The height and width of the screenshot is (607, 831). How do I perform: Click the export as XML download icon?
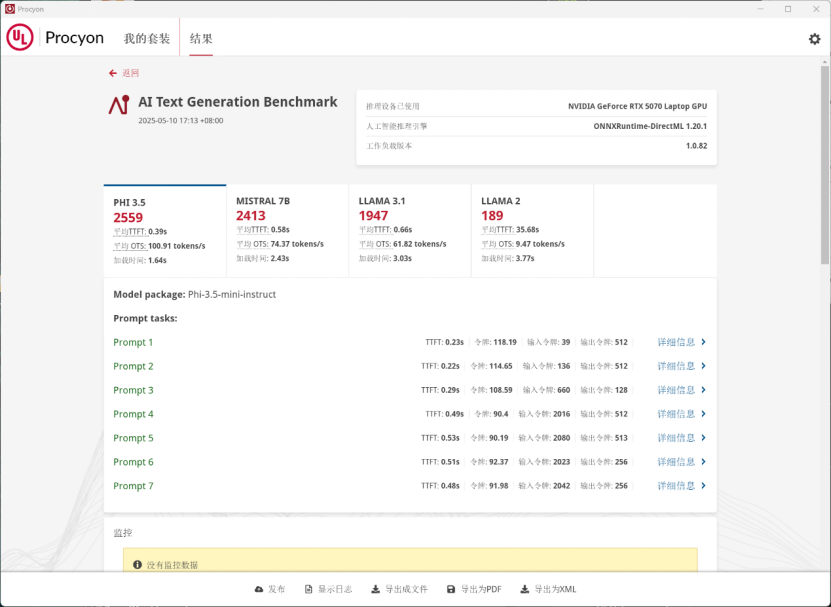(x=525, y=589)
